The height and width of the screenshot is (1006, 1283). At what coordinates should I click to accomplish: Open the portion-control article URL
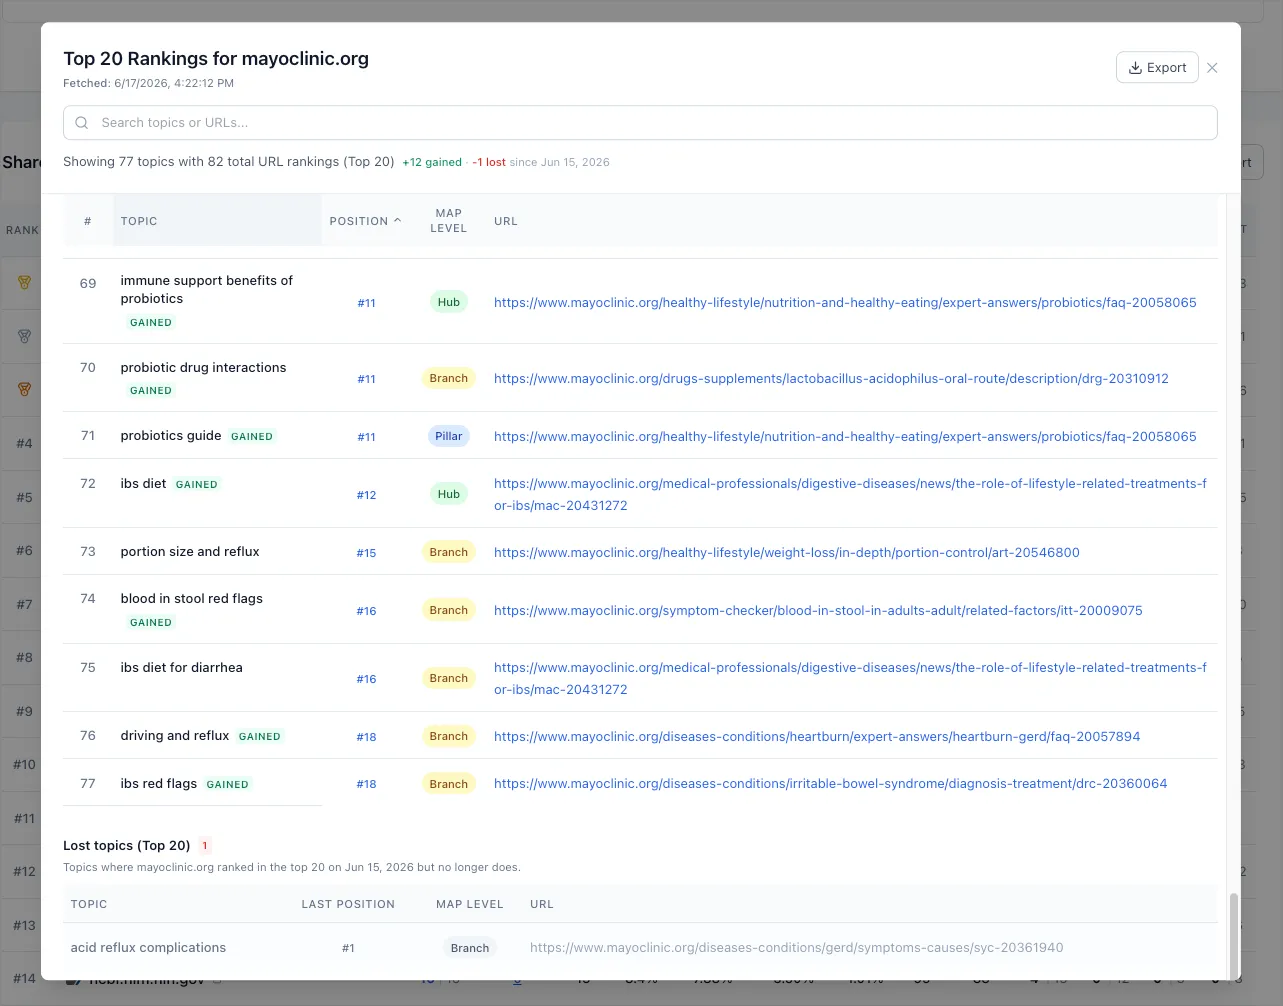[787, 552]
